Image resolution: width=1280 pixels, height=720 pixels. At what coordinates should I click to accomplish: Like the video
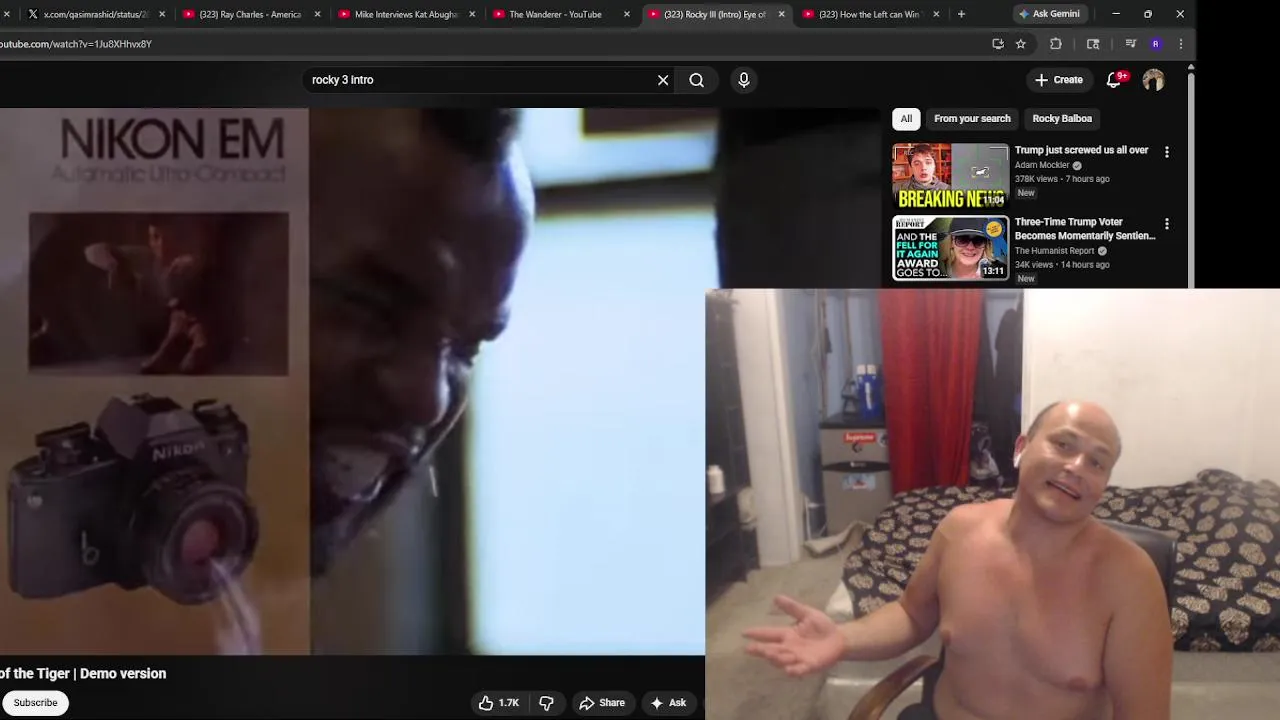(x=498, y=703)
